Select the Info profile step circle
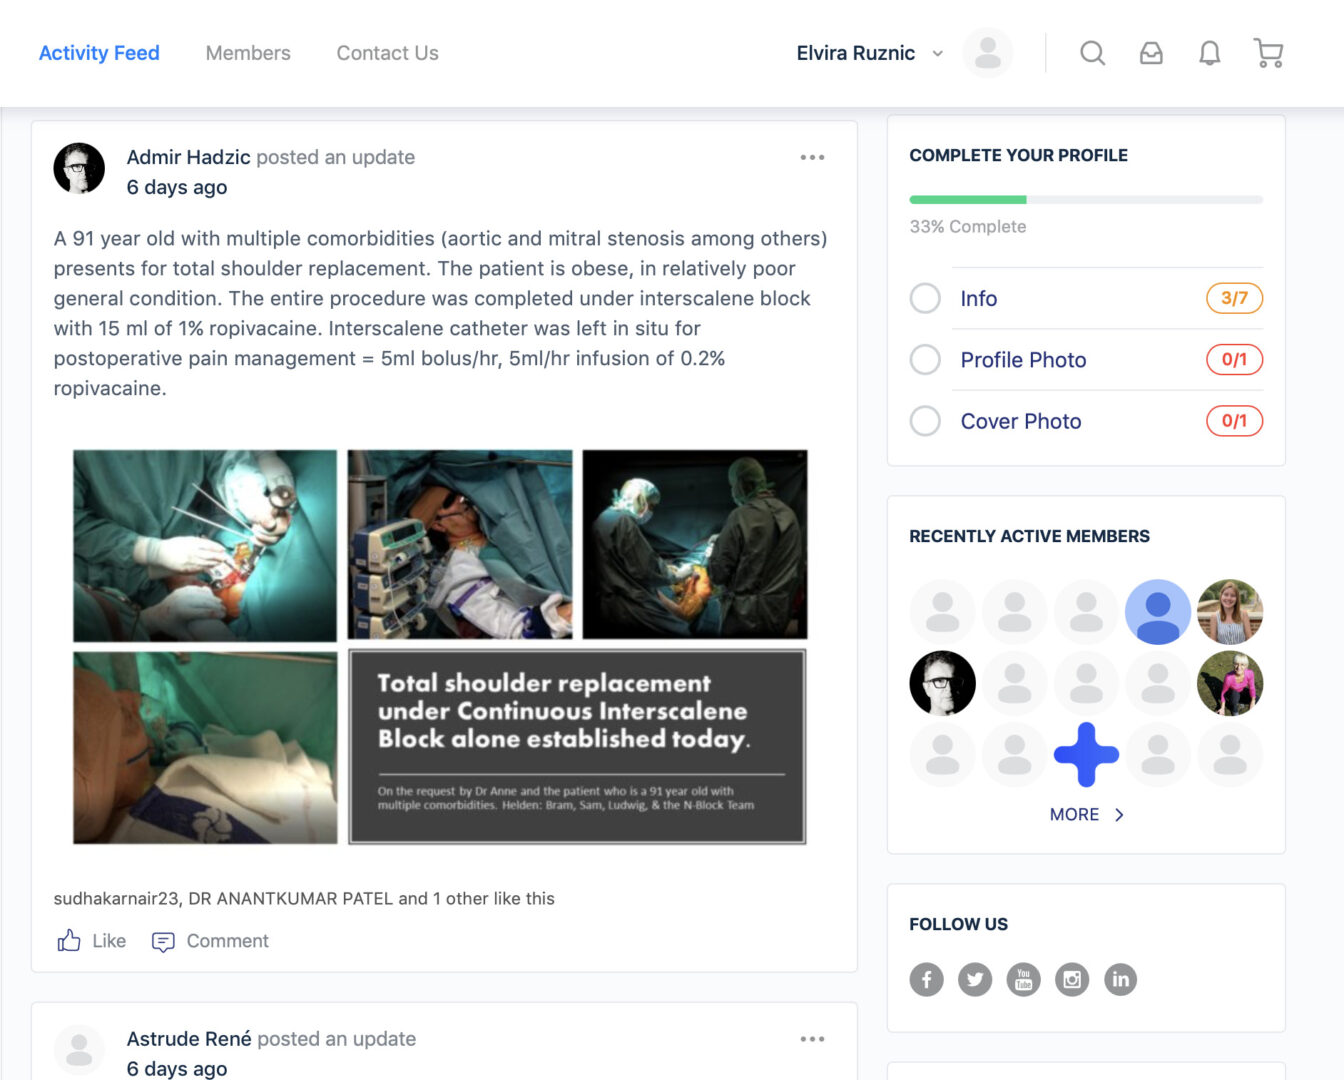The image size is (1344, 1080). coord(925,298)
